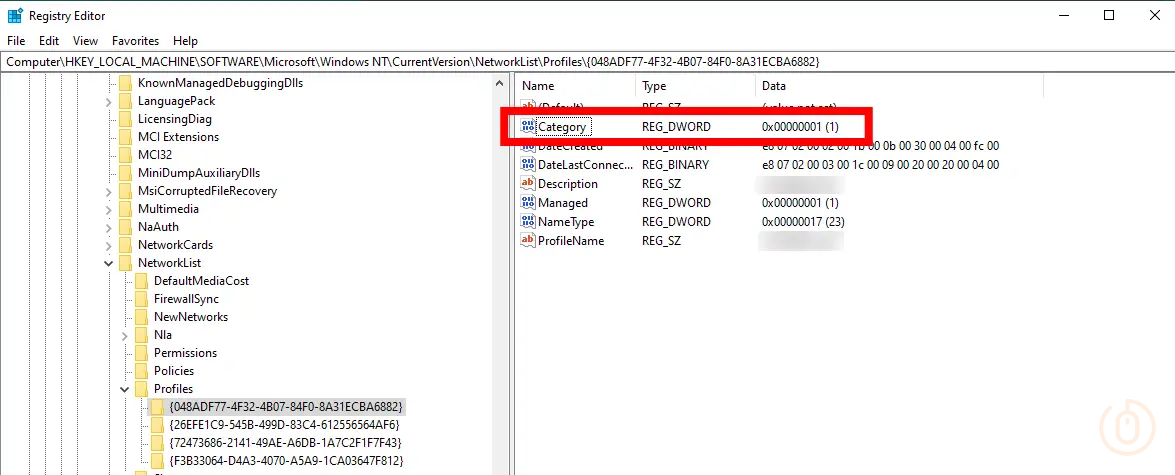The height and width of the screenshot is (475, 1175).
Task: Open the Edit menu
Action: click(x=49, y=41)
